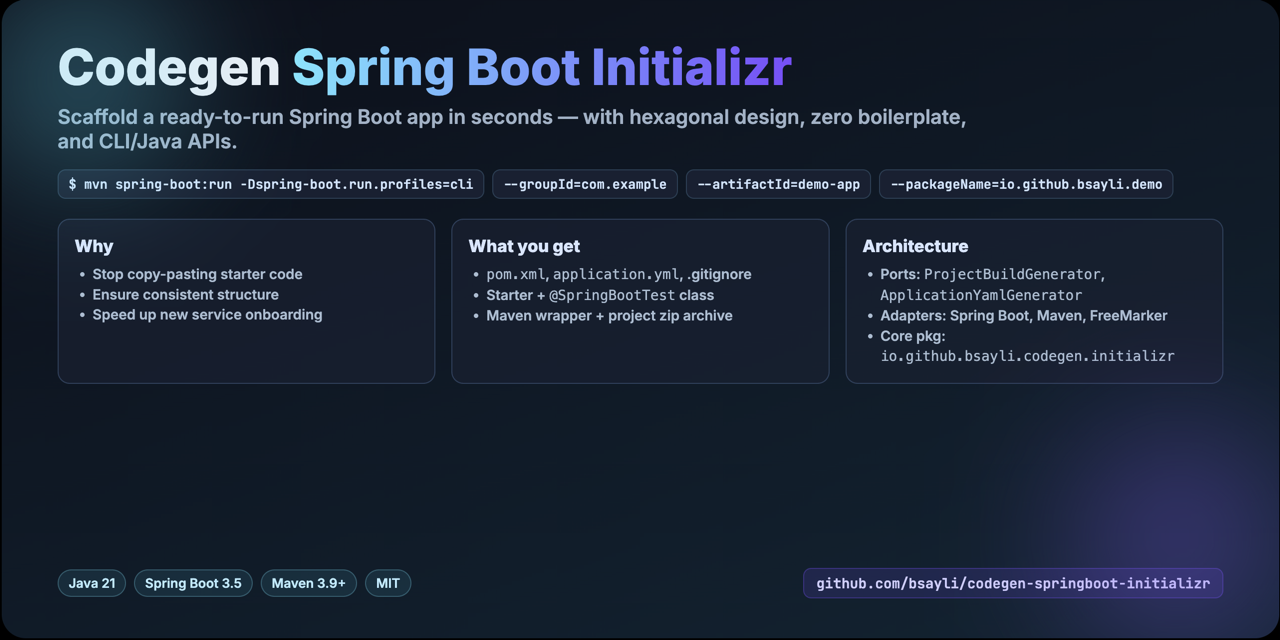Select the Stop copy-pasting starter code bullet
The height and width of the screenshot is (640, 1280).
(x=197, y=274)
